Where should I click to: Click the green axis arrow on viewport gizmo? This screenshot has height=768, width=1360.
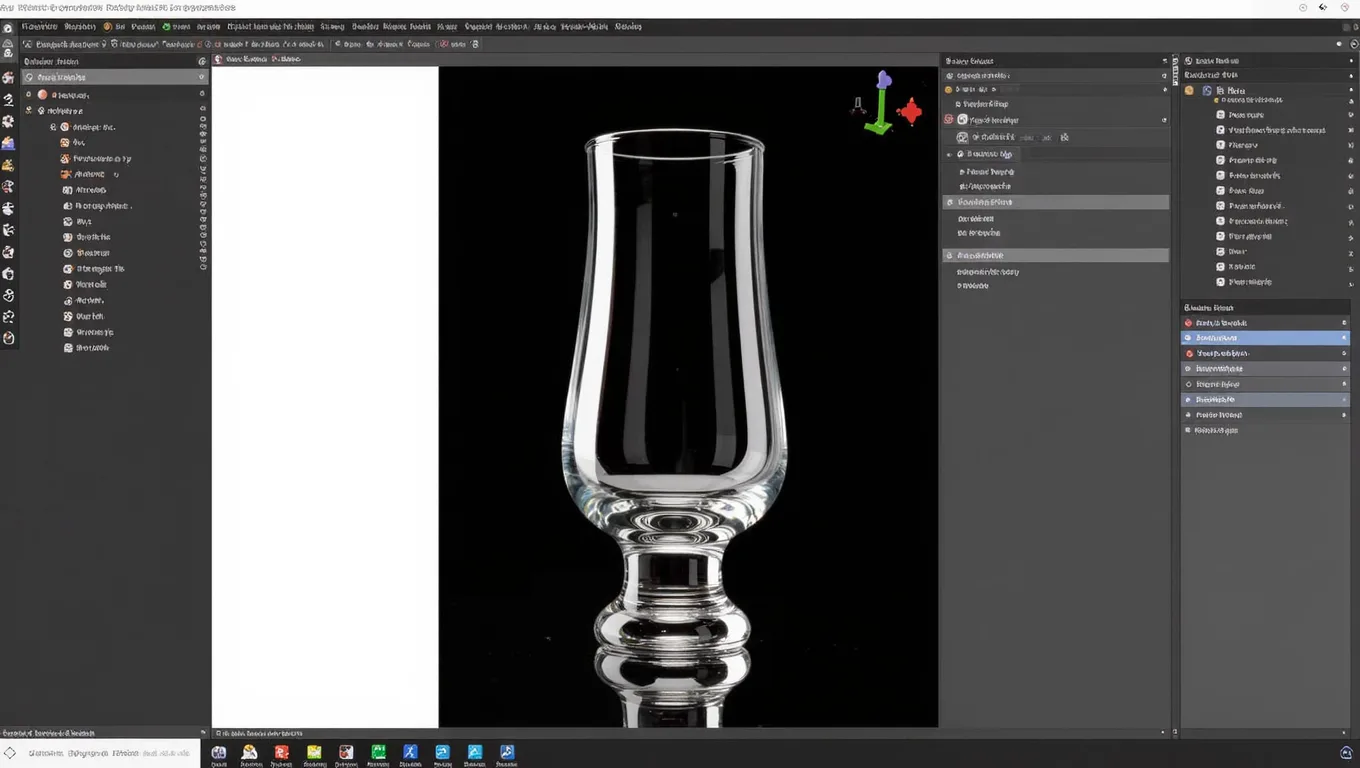(x=879, y=112)
